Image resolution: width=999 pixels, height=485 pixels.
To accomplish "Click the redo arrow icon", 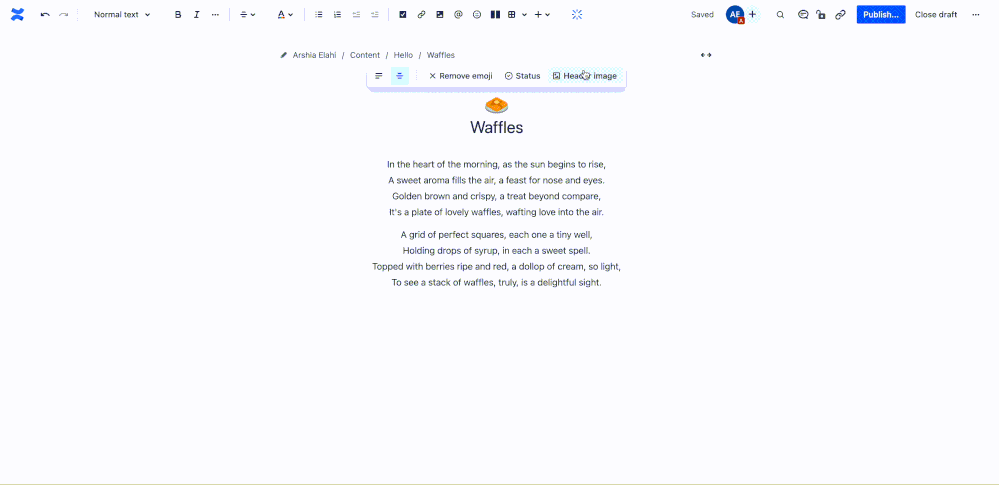I will pyautogui.click(x=64, y=15).
